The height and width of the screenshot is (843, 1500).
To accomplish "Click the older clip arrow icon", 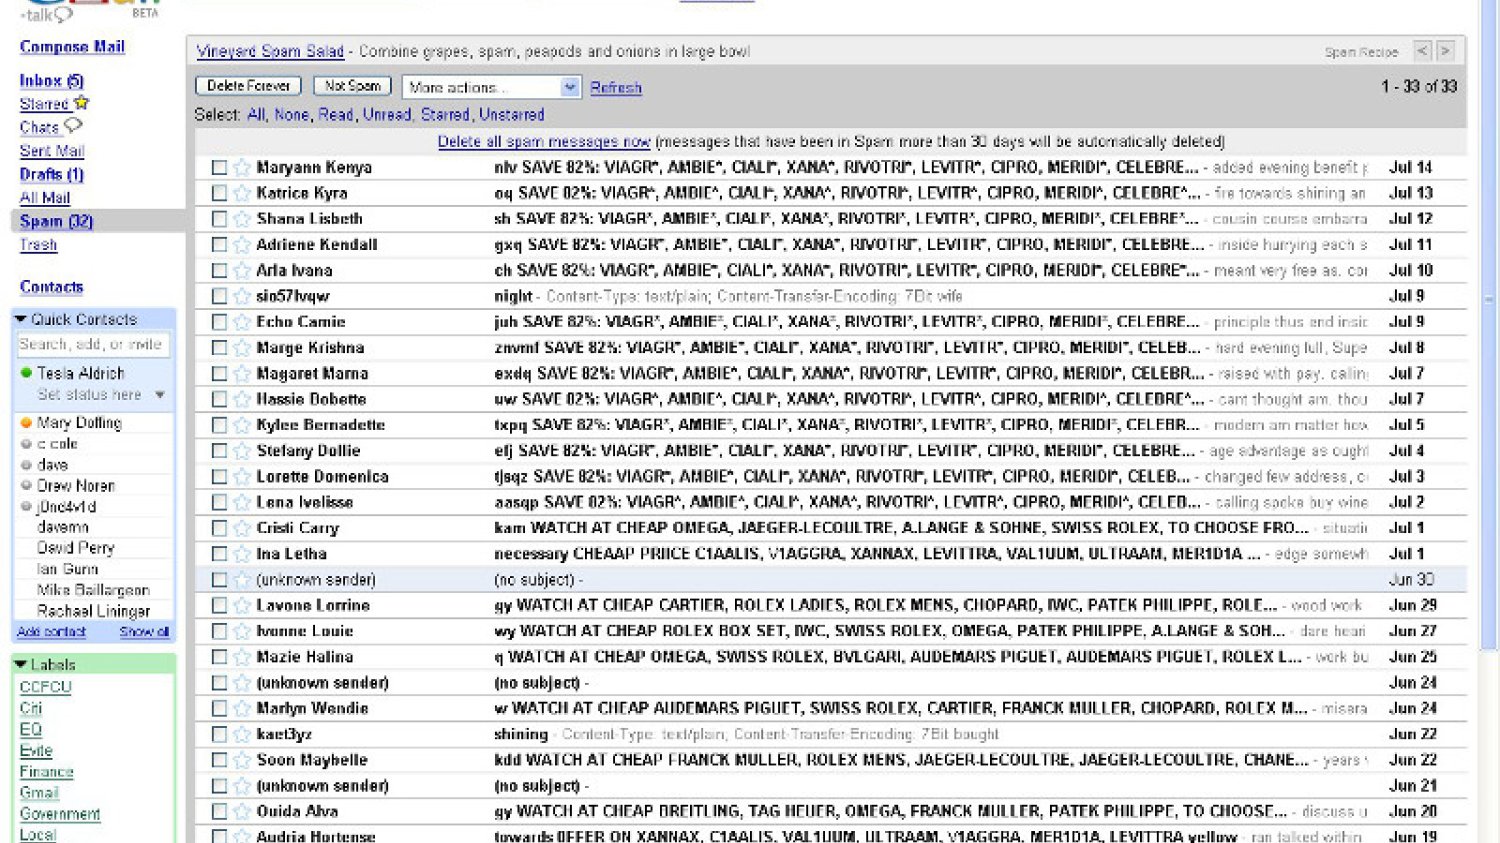I will pos(1423,50).
